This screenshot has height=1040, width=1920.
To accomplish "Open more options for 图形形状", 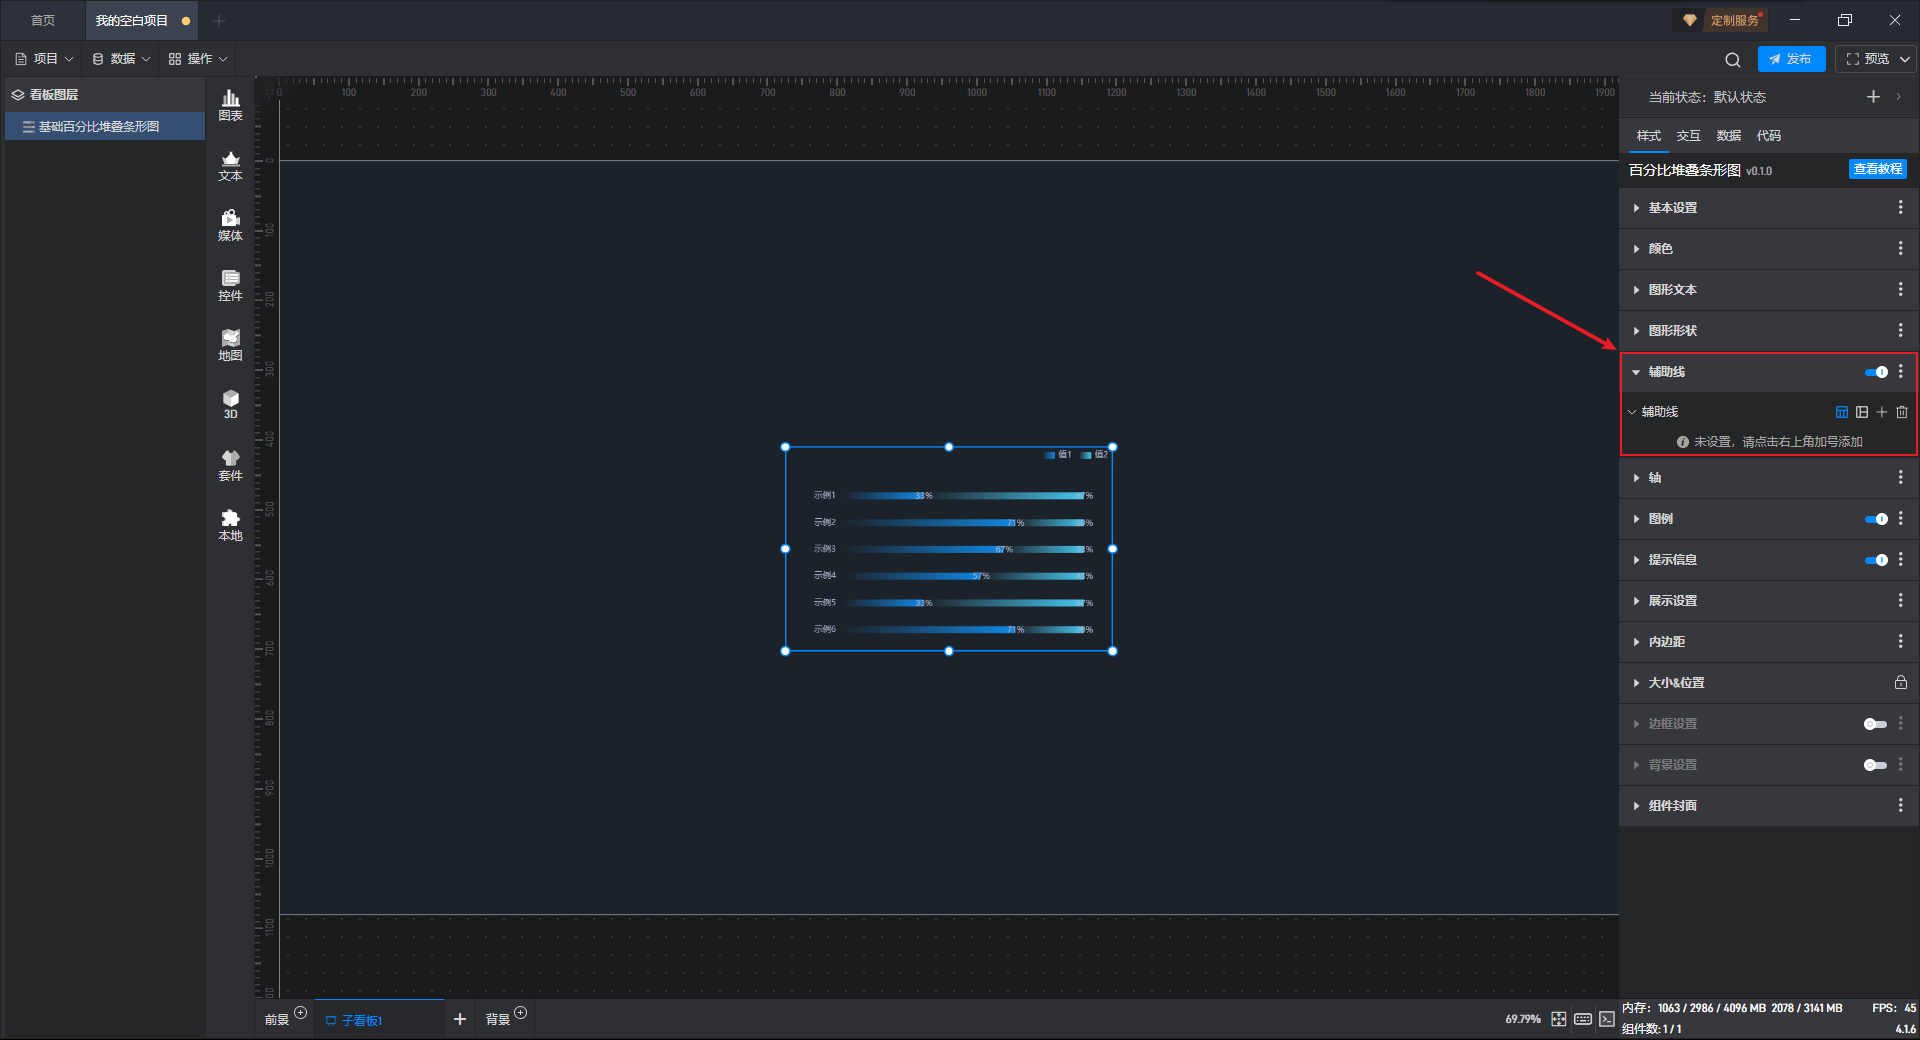I will coord(1901,330).
